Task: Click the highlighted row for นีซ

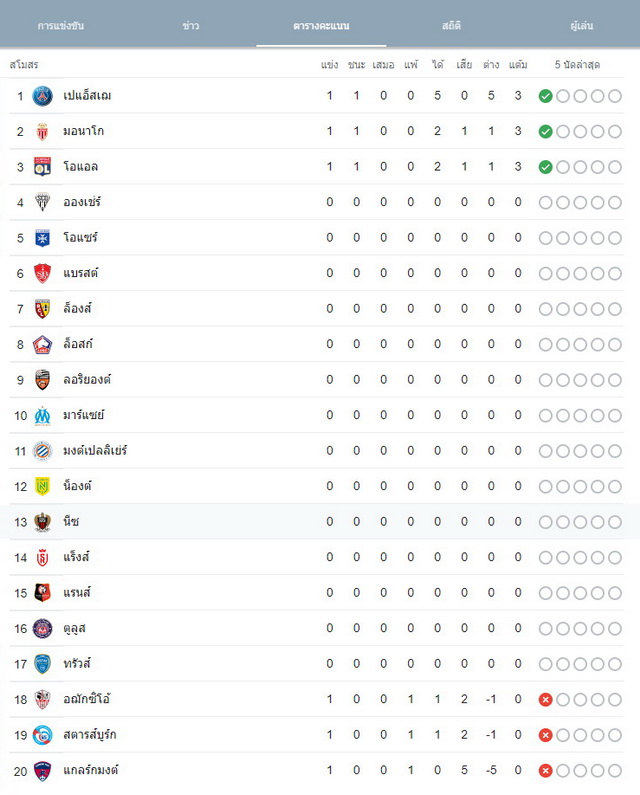Action: tap(320, 522)
